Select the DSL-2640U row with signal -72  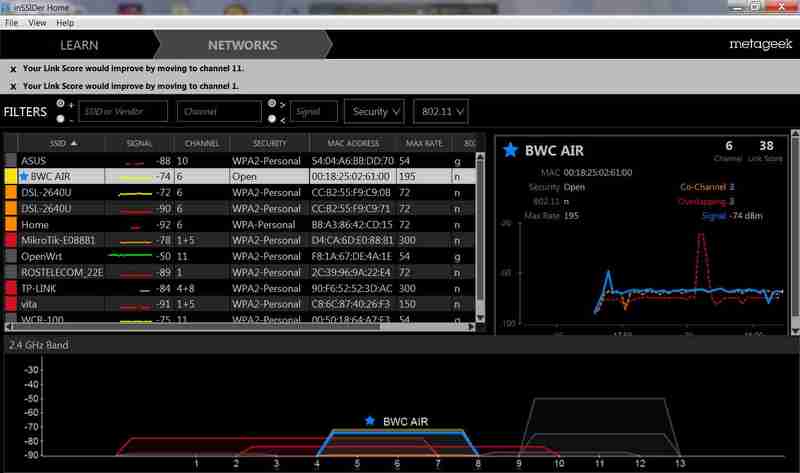click(240, 193)
